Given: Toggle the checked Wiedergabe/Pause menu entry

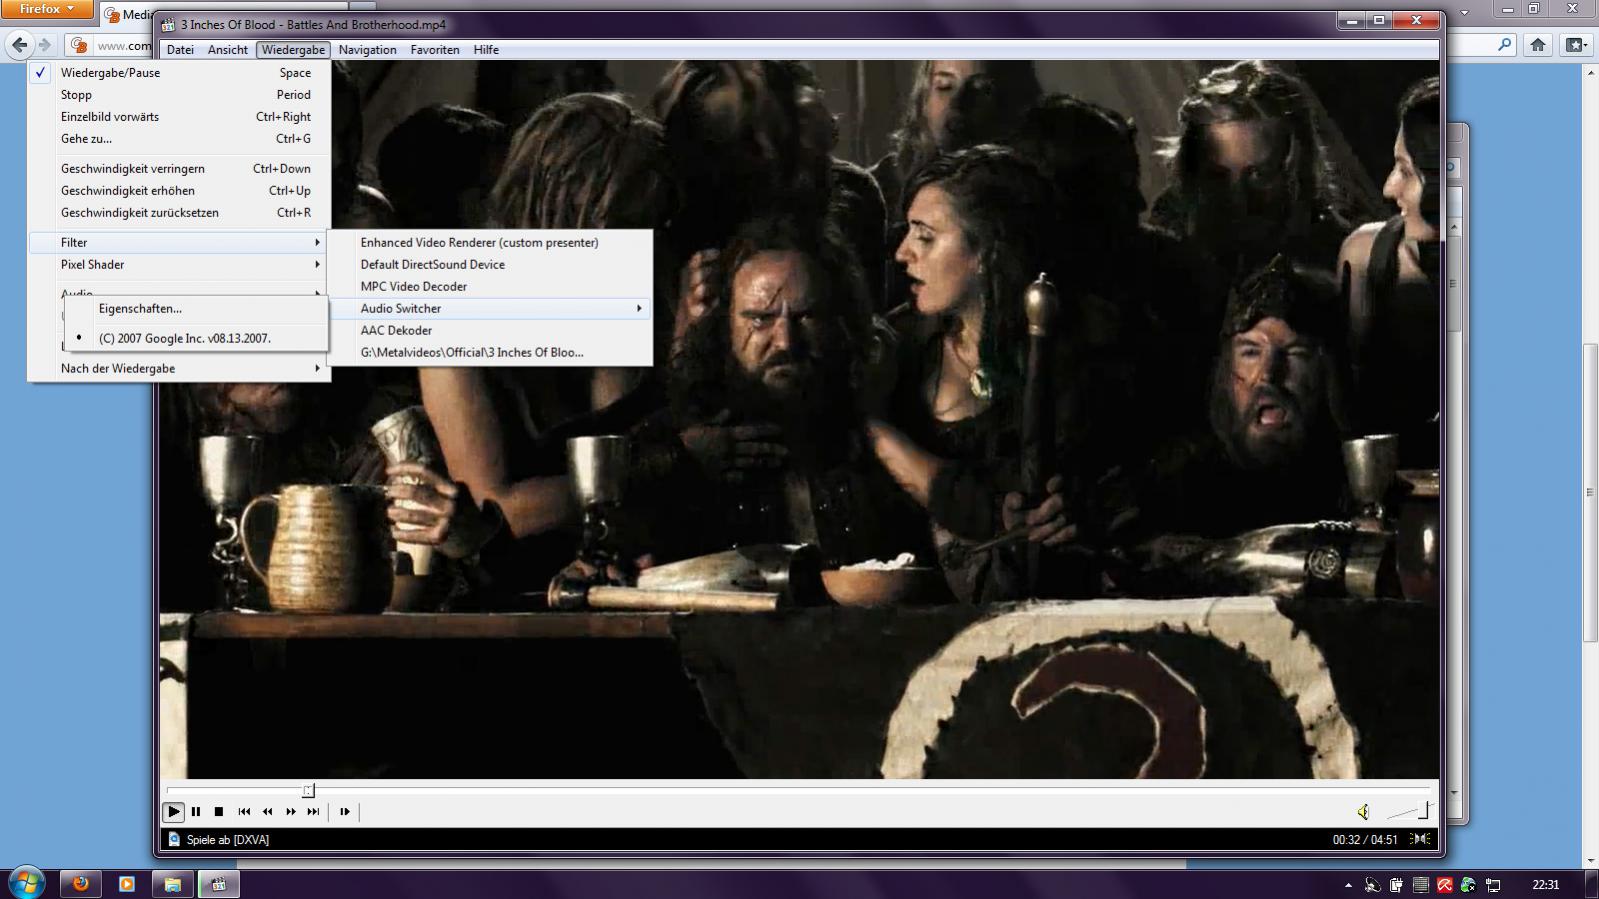Looking at the screenshot, I should click(178, 73).
